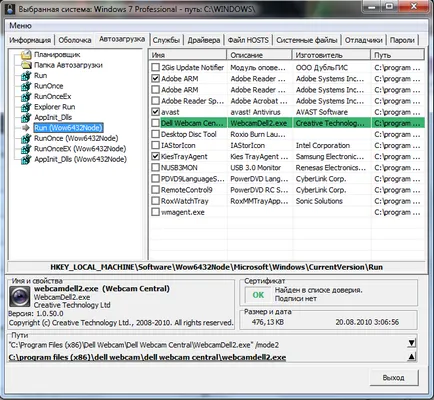This screenshot has width=434, height=400.
Task: Click the webcam application icon
Action: tap(19, 297)
